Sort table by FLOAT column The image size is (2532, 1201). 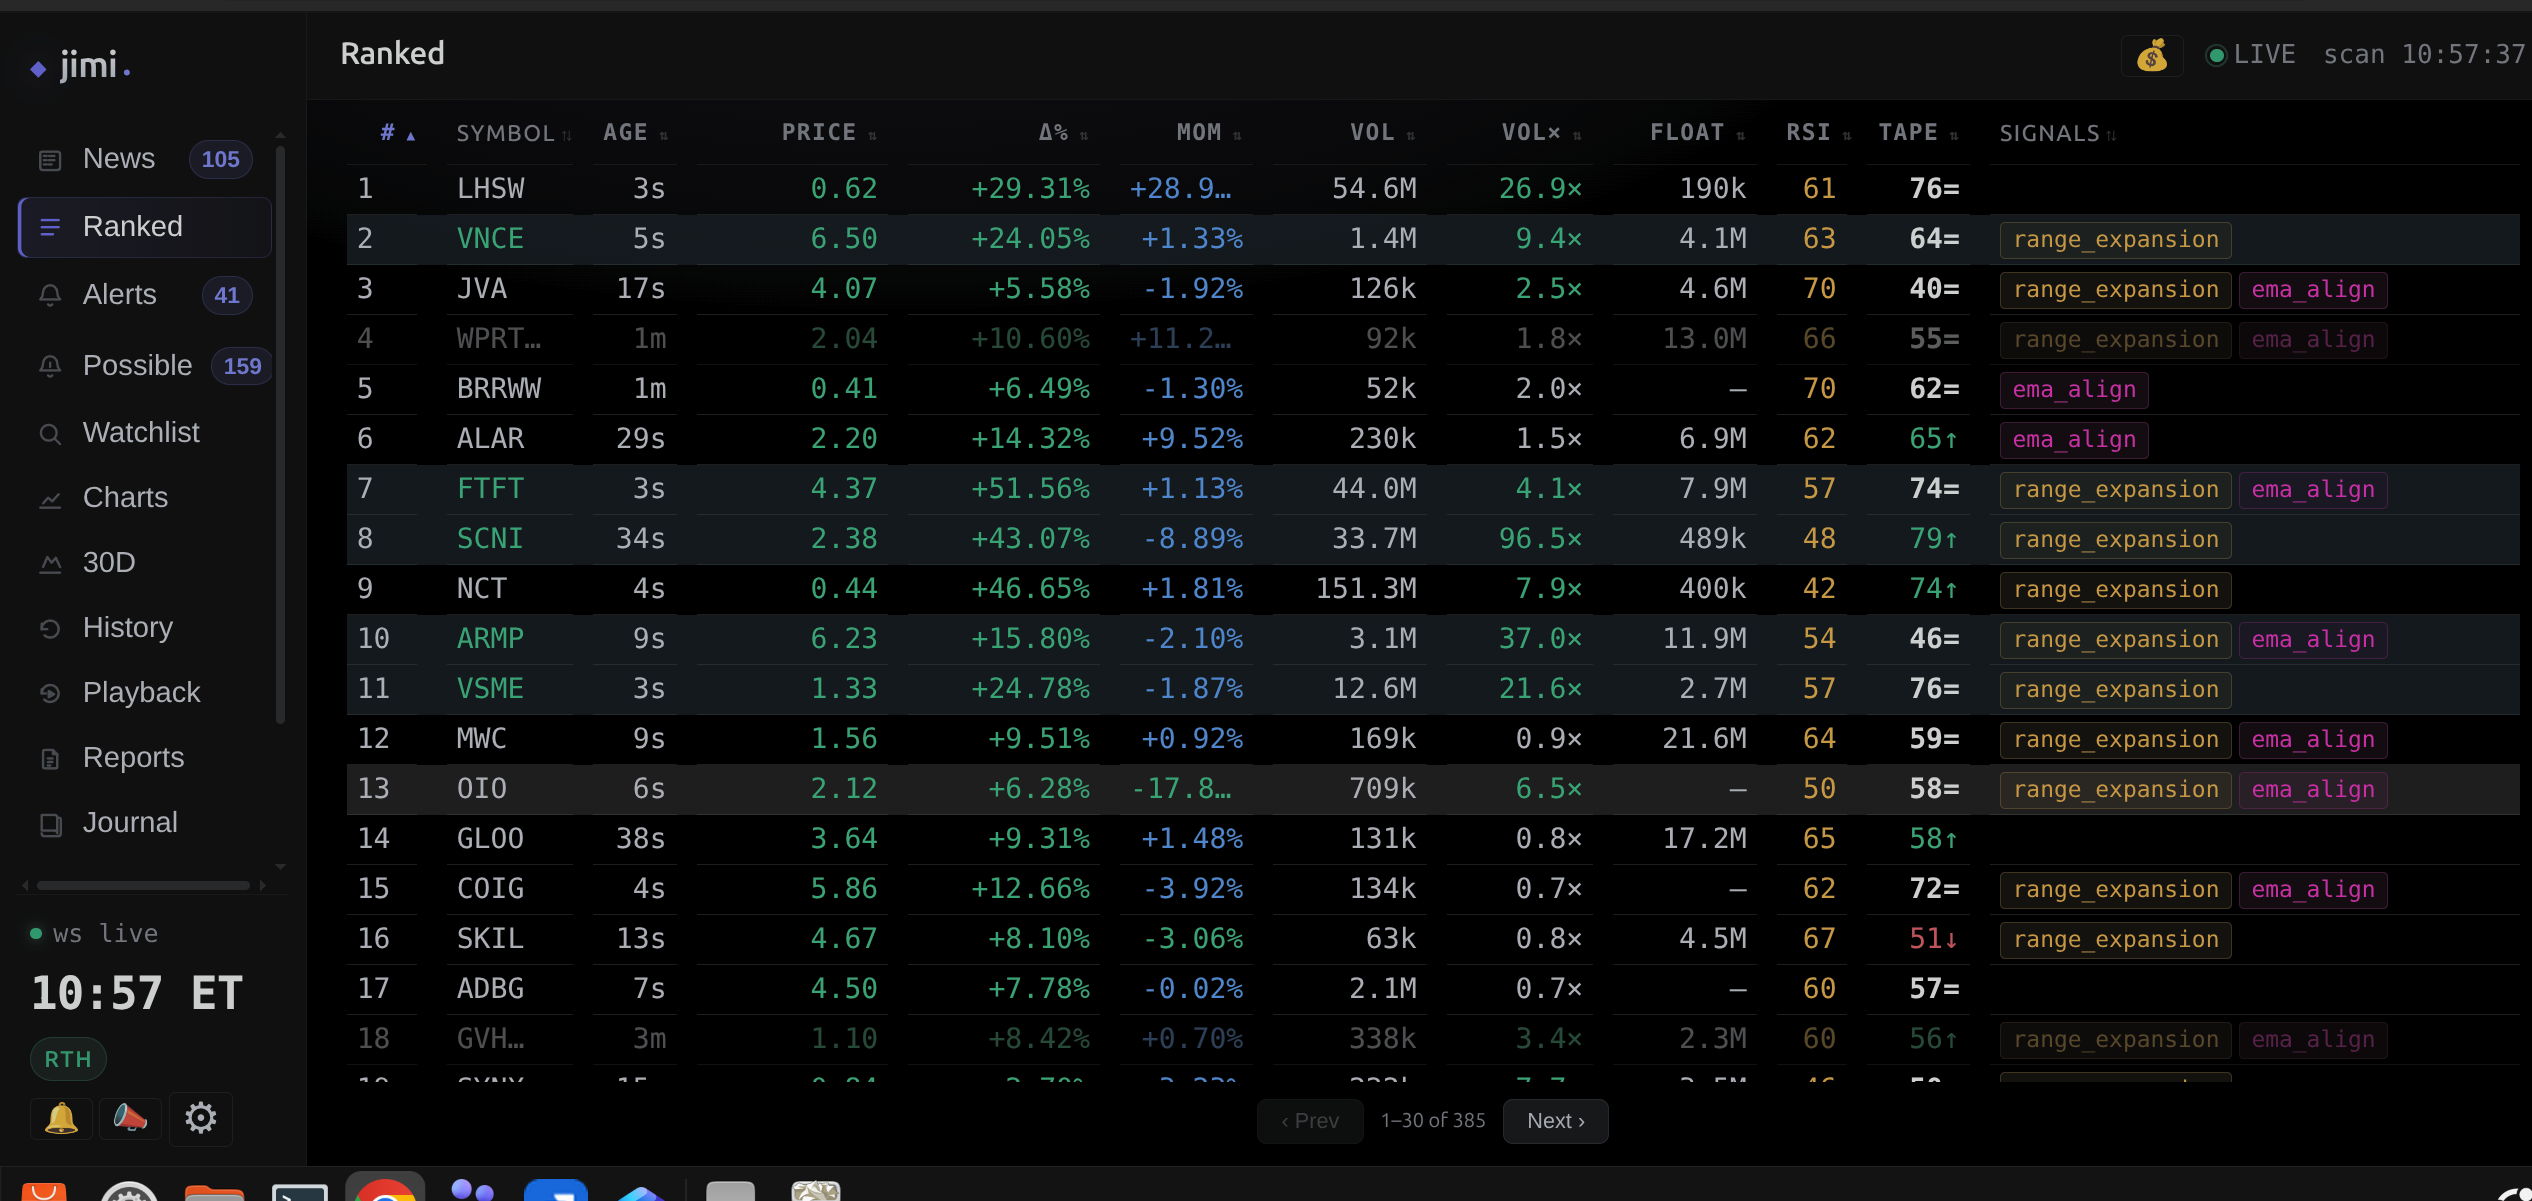pos(1697,133)
